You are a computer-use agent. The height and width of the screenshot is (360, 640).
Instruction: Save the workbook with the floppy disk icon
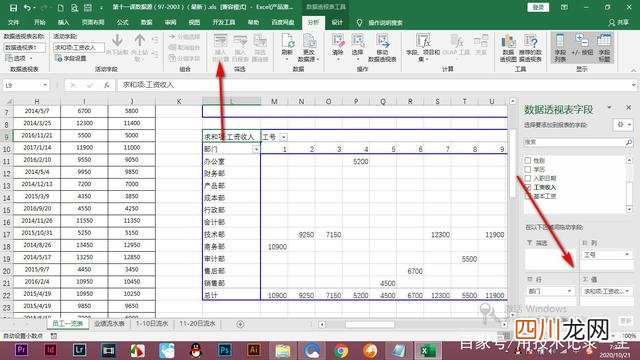pos(13,8)
